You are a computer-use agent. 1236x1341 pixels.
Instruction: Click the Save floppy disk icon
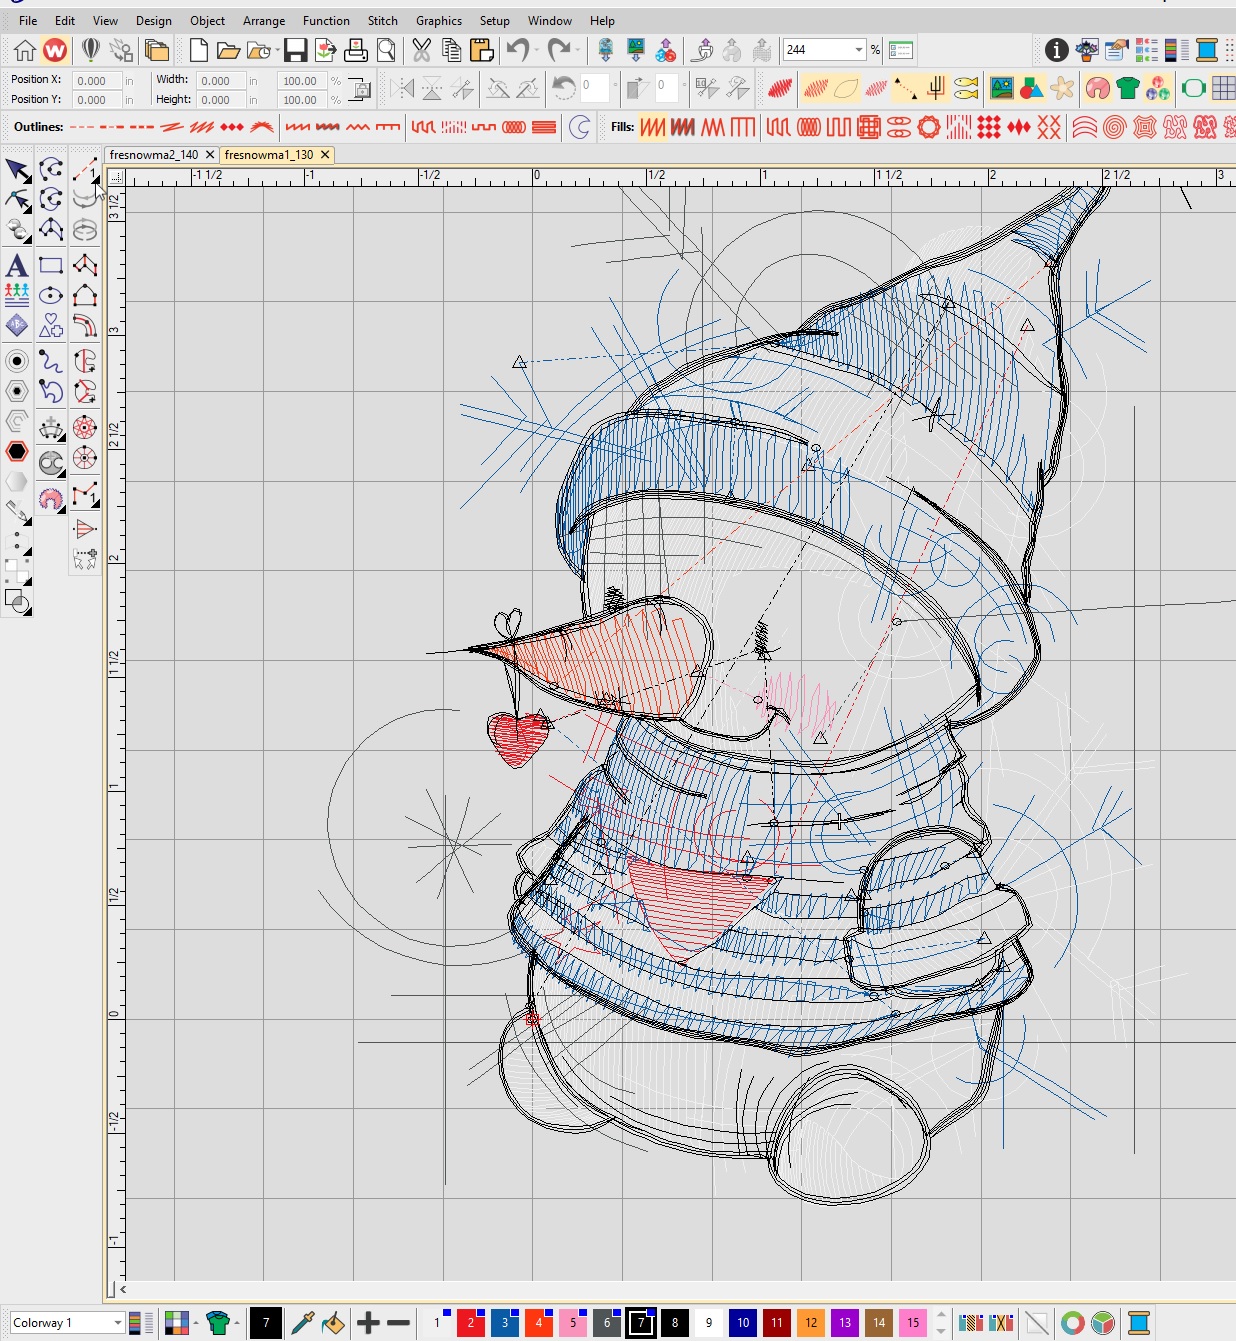pos(295,50)
